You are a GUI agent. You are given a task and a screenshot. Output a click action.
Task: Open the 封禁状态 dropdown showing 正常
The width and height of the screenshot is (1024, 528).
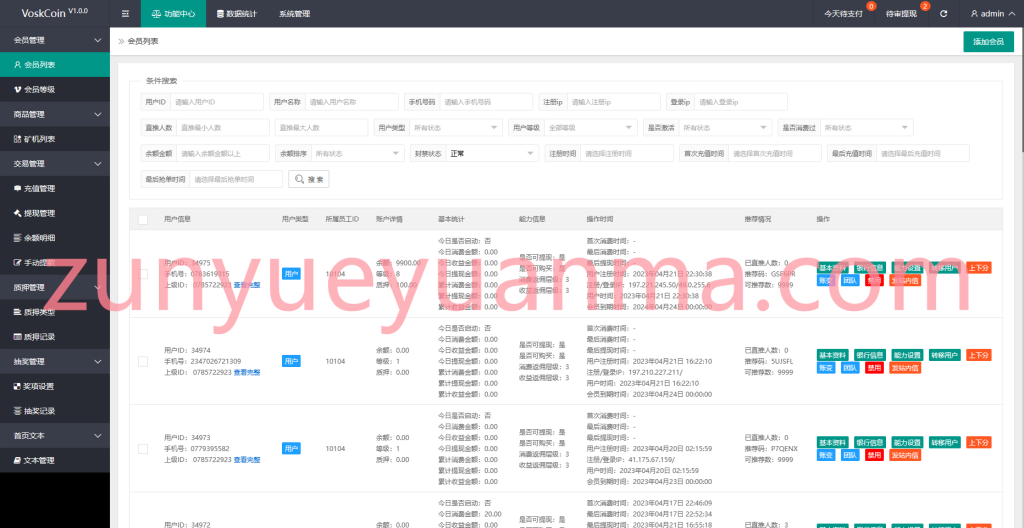[x=492, y=154]
